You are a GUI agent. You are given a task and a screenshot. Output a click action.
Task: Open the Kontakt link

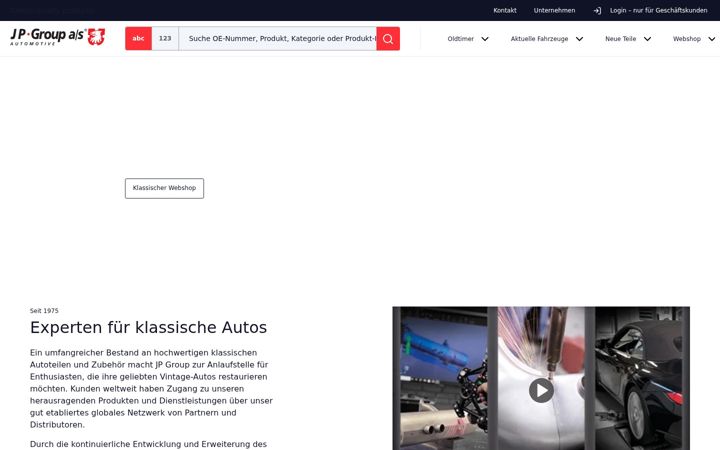click(505, 11)
